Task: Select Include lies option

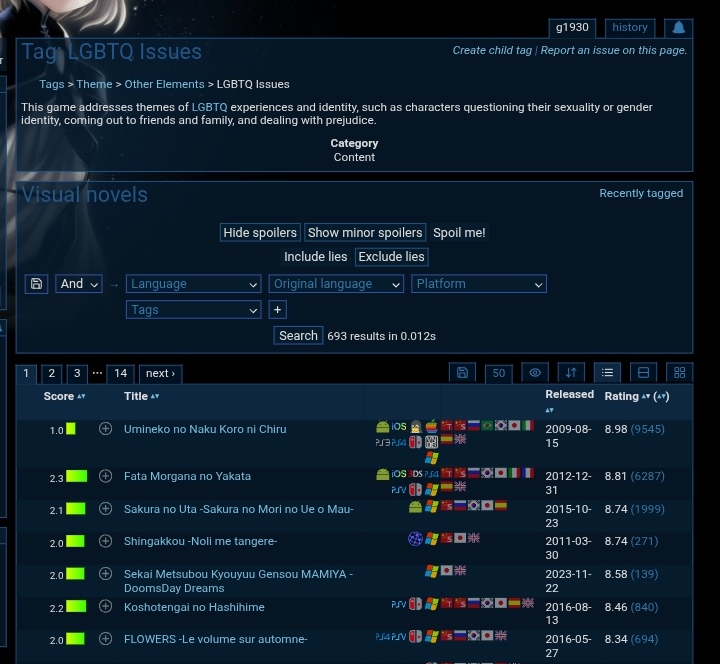Action: click(x=315, y=257)
